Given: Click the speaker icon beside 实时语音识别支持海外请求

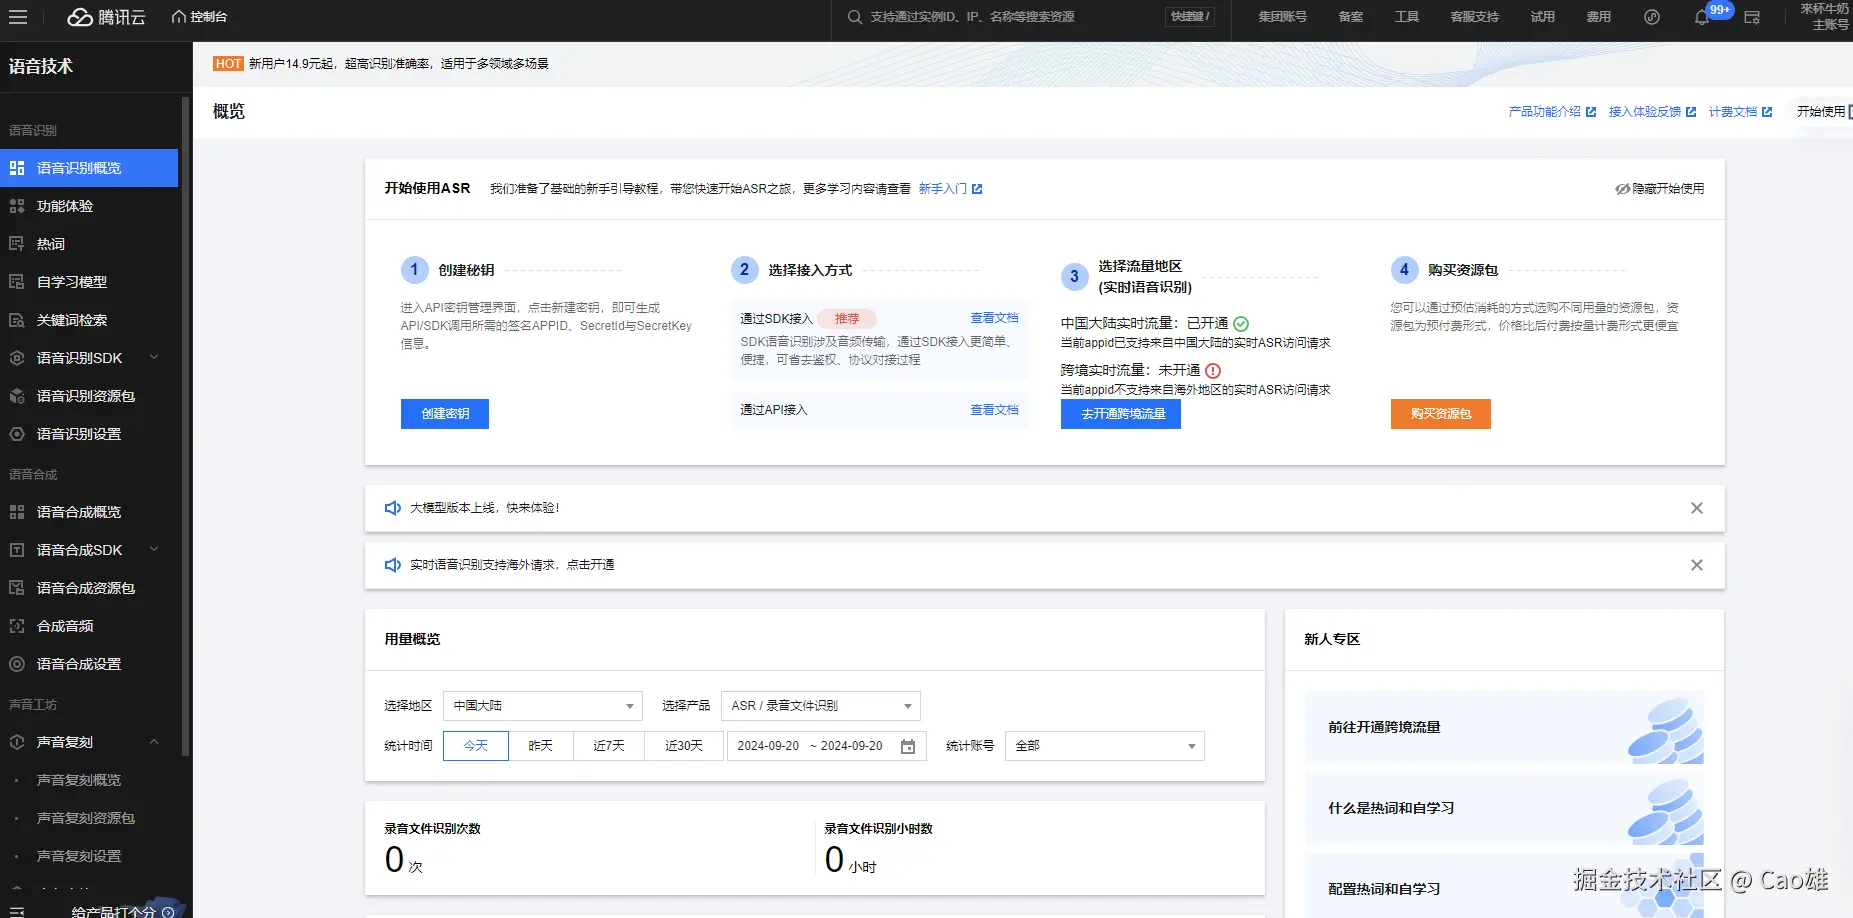Looking at the screenshot, I should coord(393,565).
